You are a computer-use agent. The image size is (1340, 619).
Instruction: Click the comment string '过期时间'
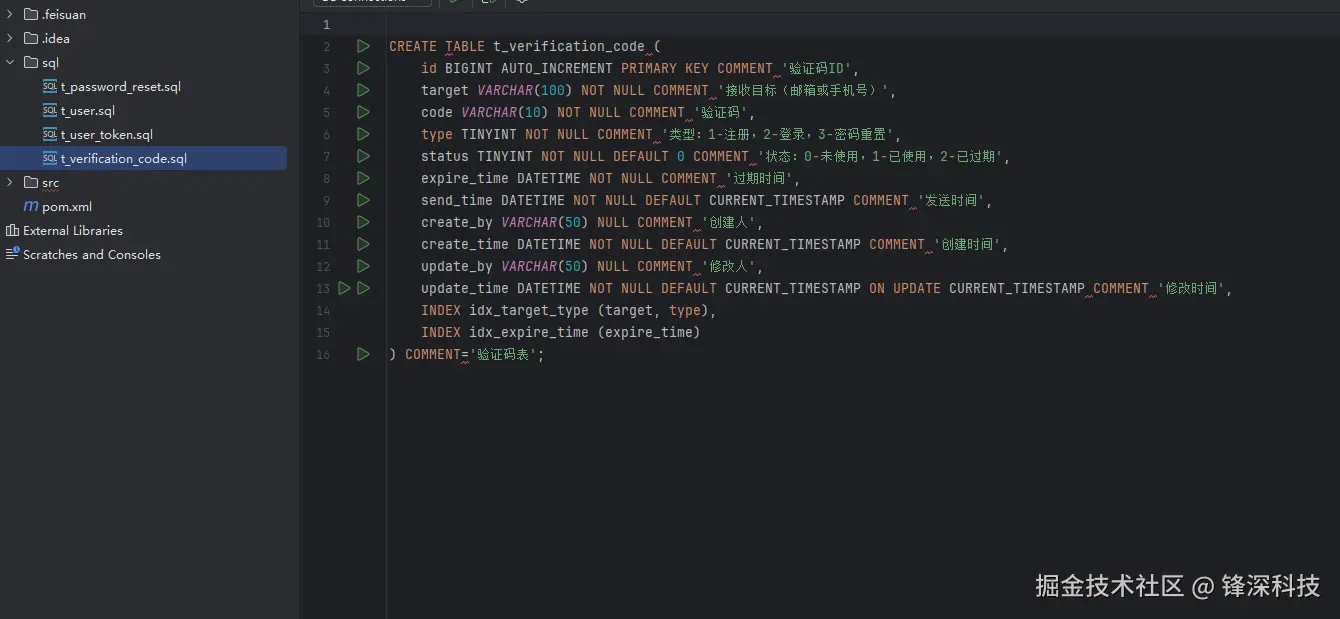coord(757,178)
